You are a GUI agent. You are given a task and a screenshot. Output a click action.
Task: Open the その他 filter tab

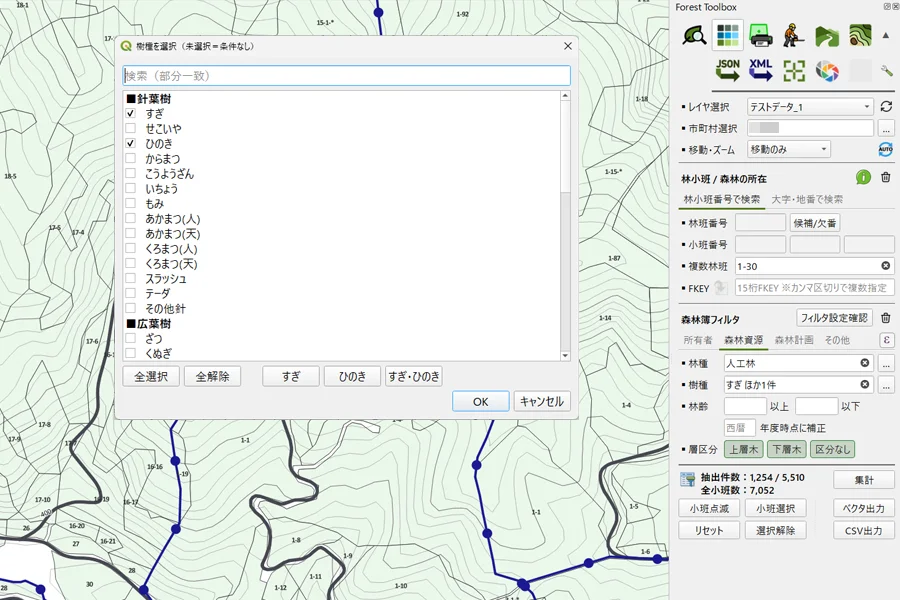[837, 340]
